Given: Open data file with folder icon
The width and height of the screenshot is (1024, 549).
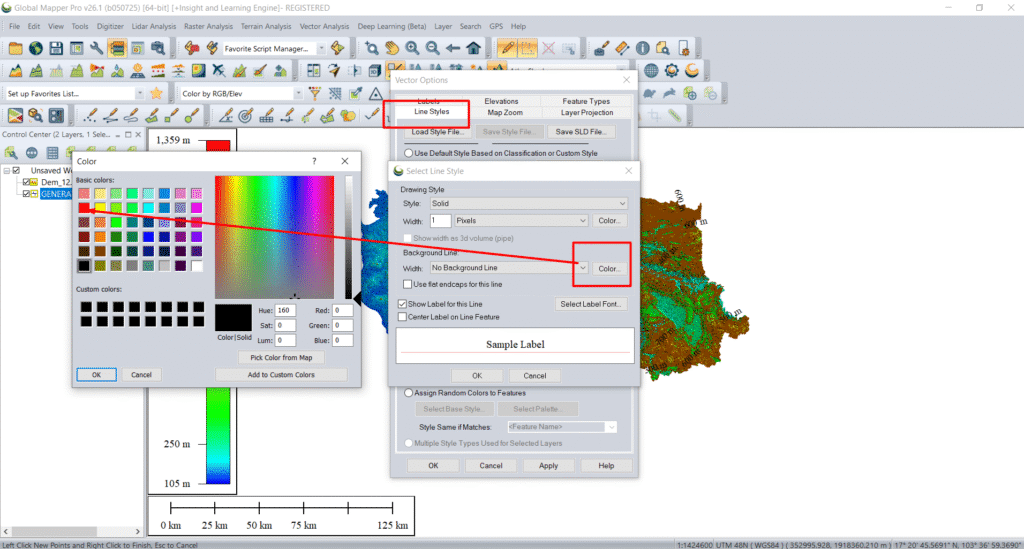Looking at the screenshot, I should [15, 48].
